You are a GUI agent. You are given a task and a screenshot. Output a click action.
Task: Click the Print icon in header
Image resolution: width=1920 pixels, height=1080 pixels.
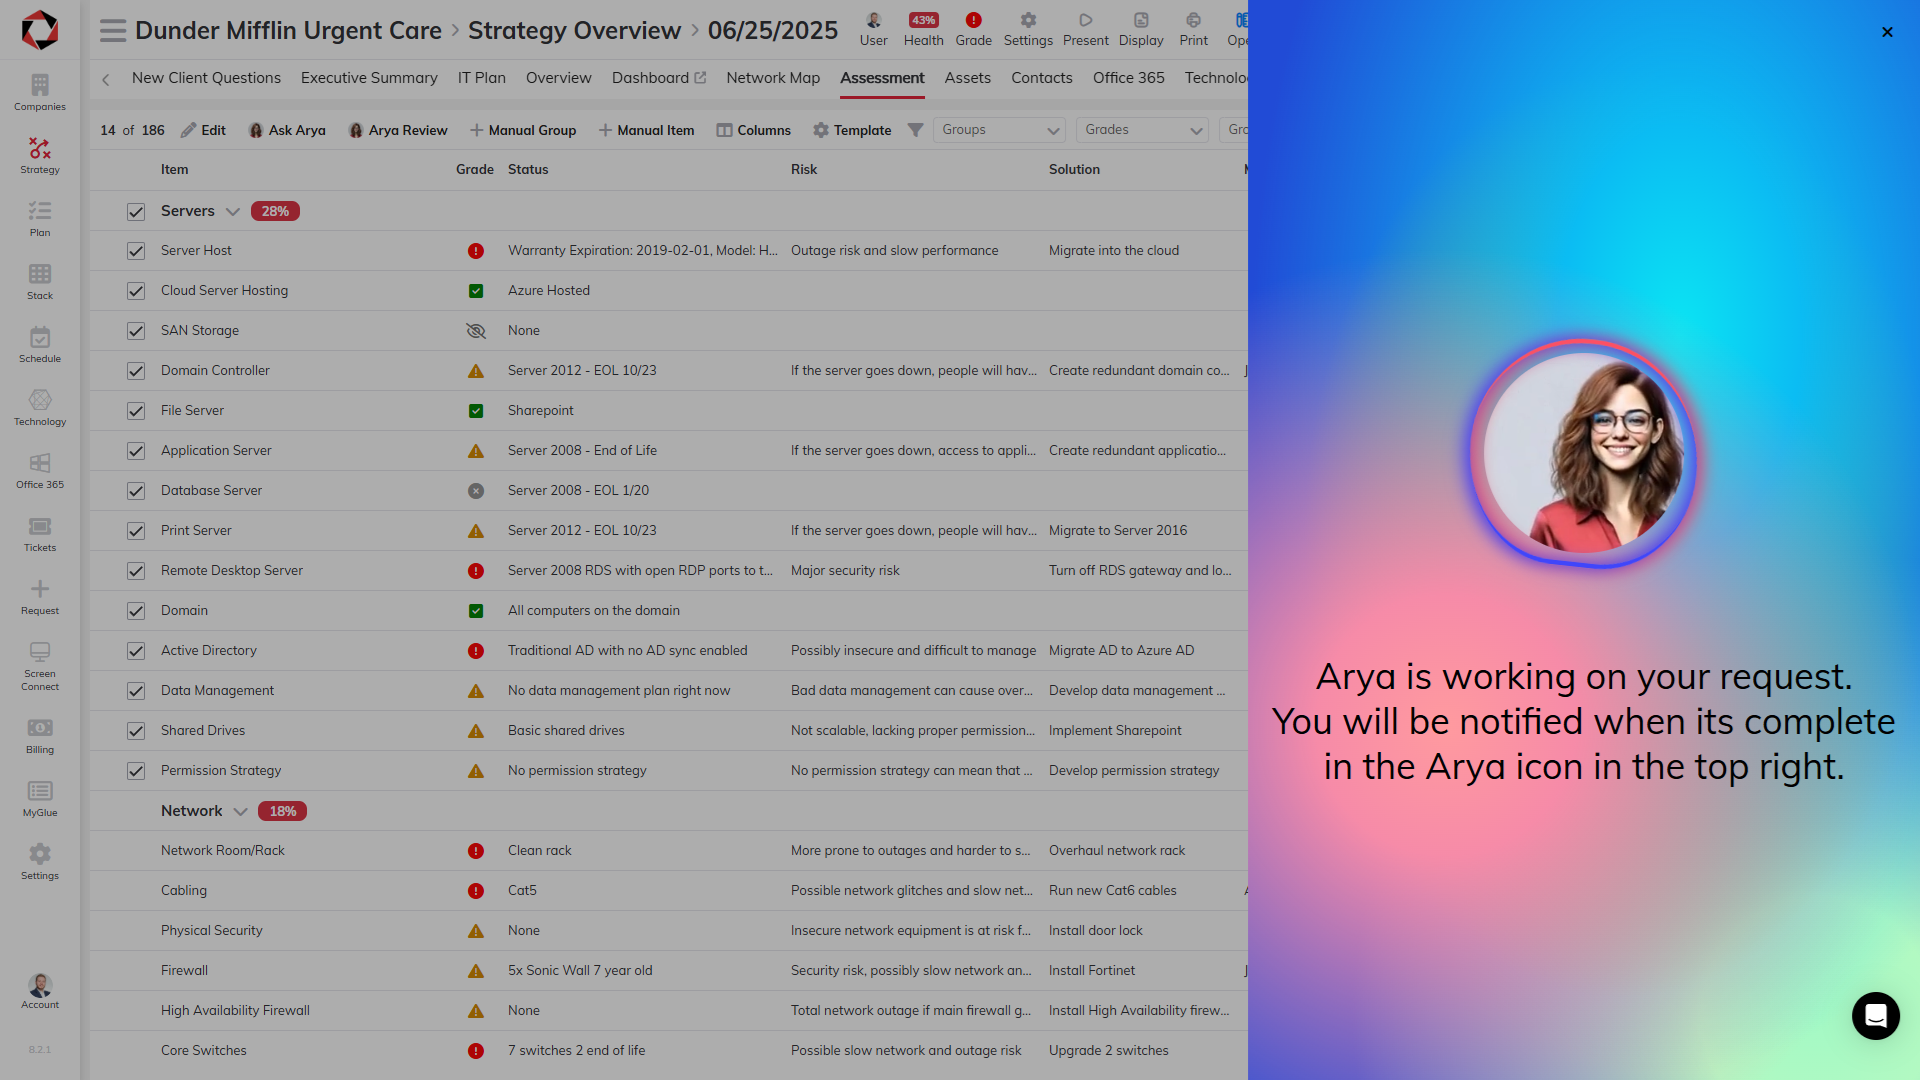click(x=1193, y=29)
